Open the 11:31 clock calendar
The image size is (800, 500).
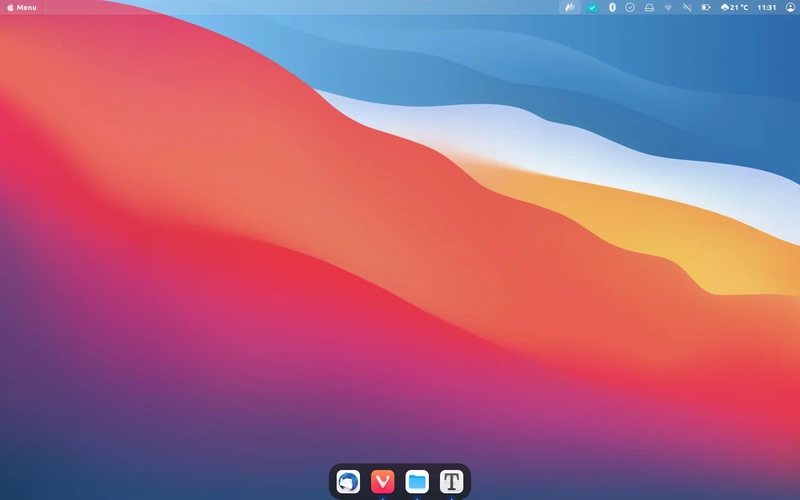coord(766,7)
